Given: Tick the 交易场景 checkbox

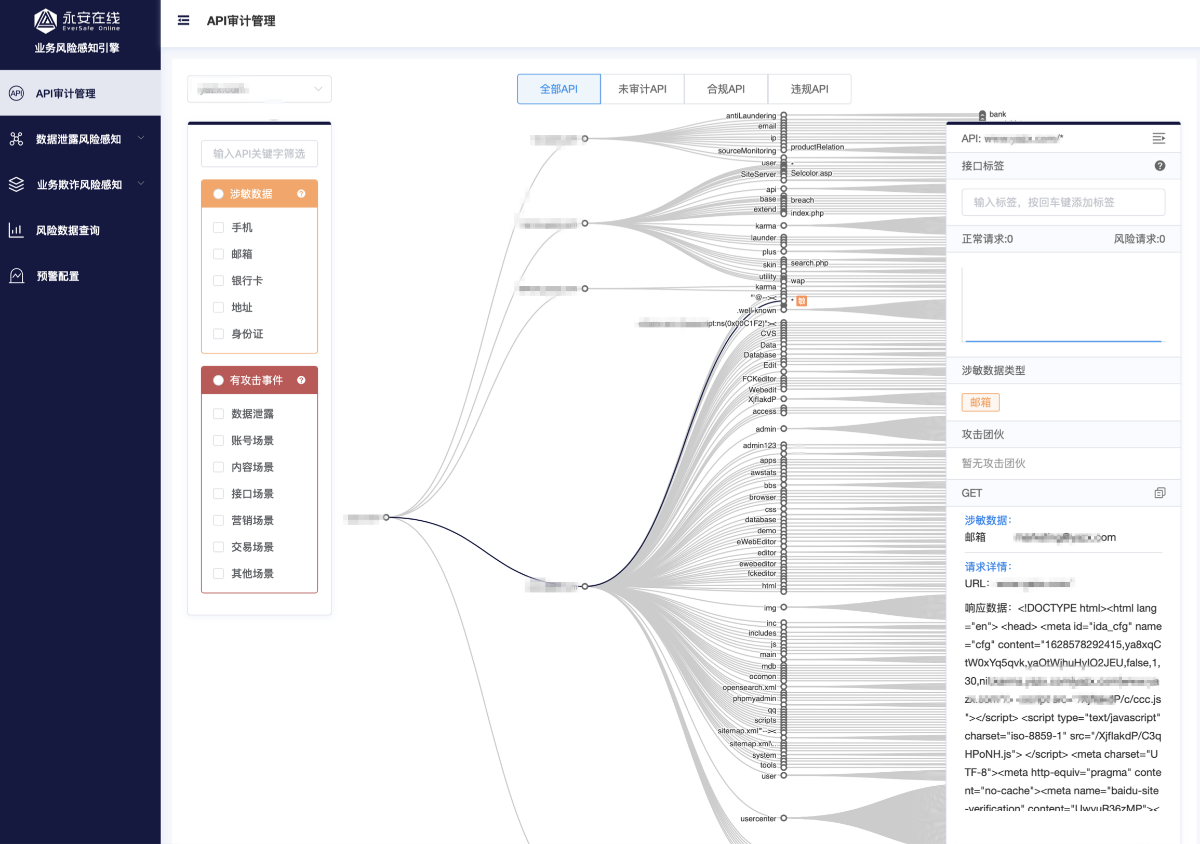Looking at the screenshot, I should point(218,547).
